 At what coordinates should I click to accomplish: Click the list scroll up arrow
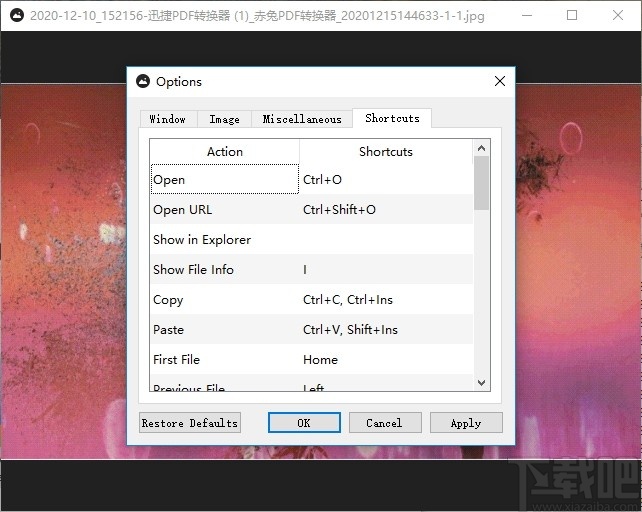click(482, 148)
